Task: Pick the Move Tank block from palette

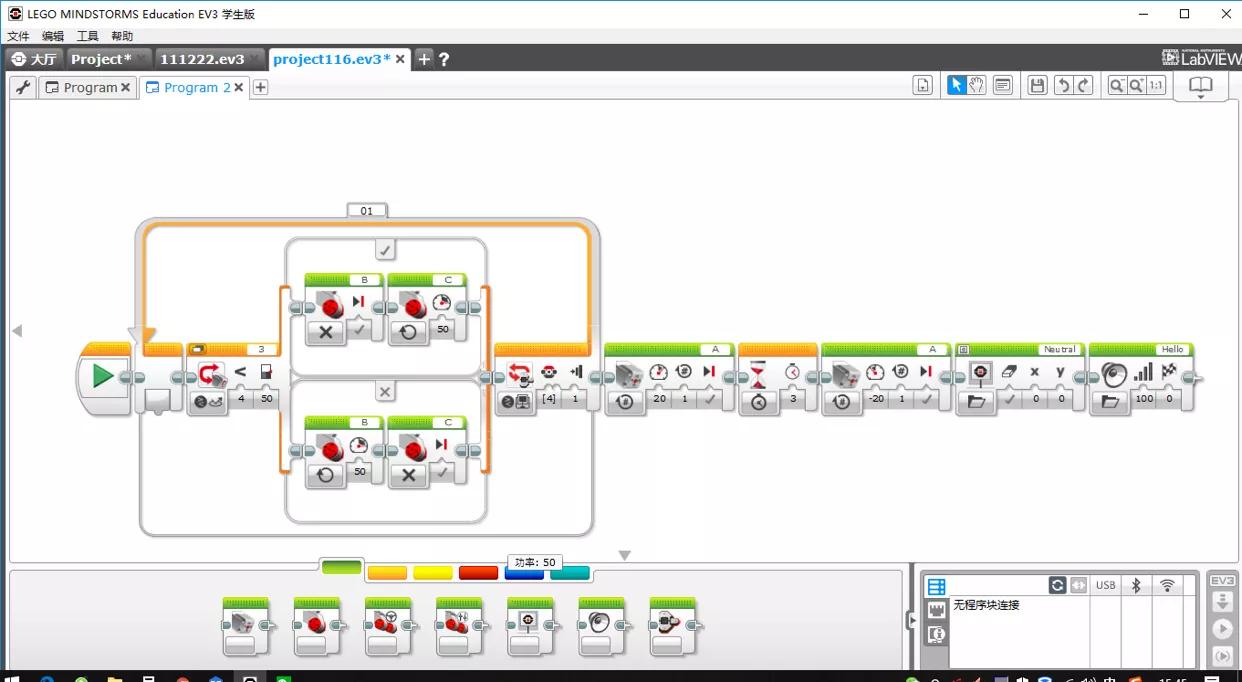Action: 459,625
